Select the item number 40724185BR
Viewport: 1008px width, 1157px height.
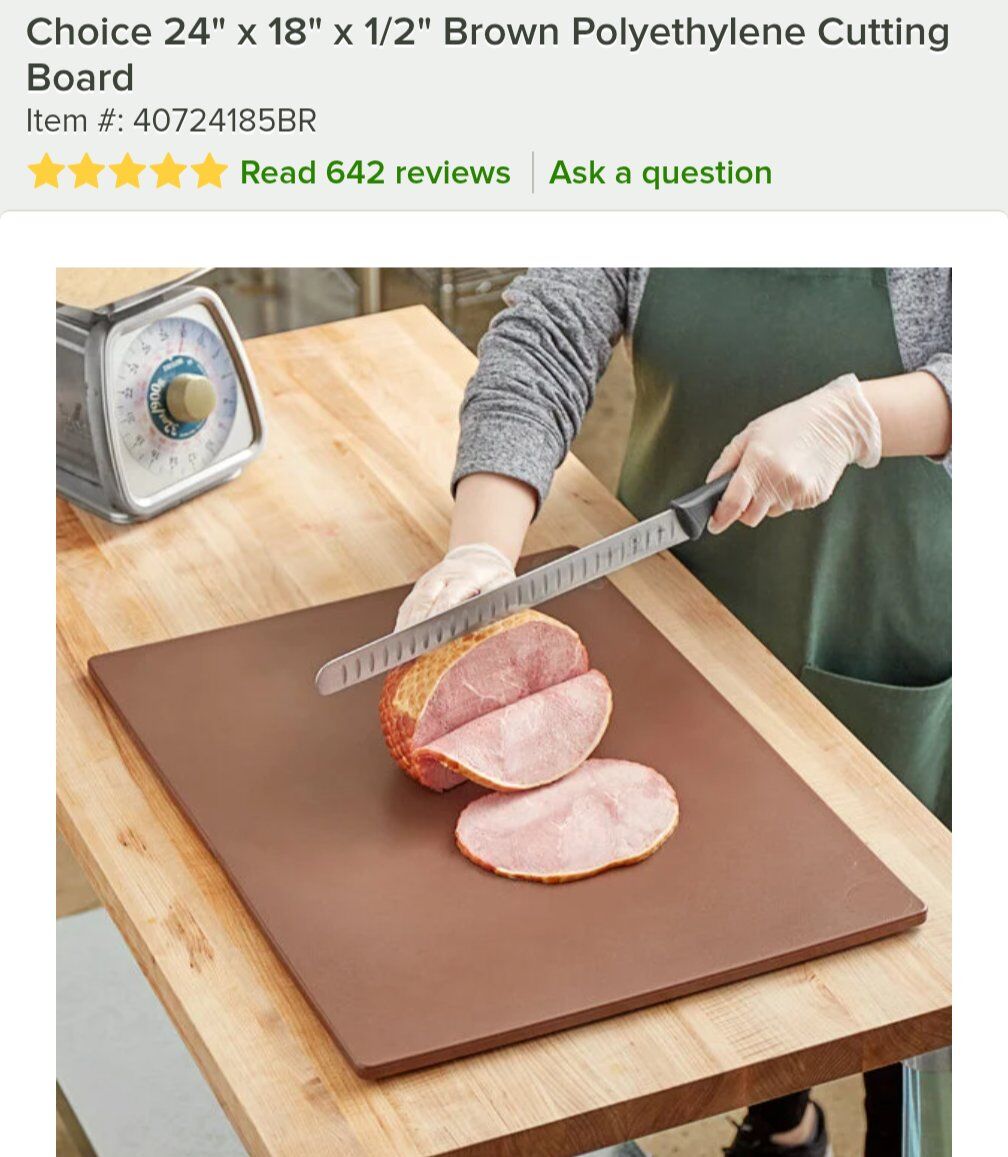224,120
